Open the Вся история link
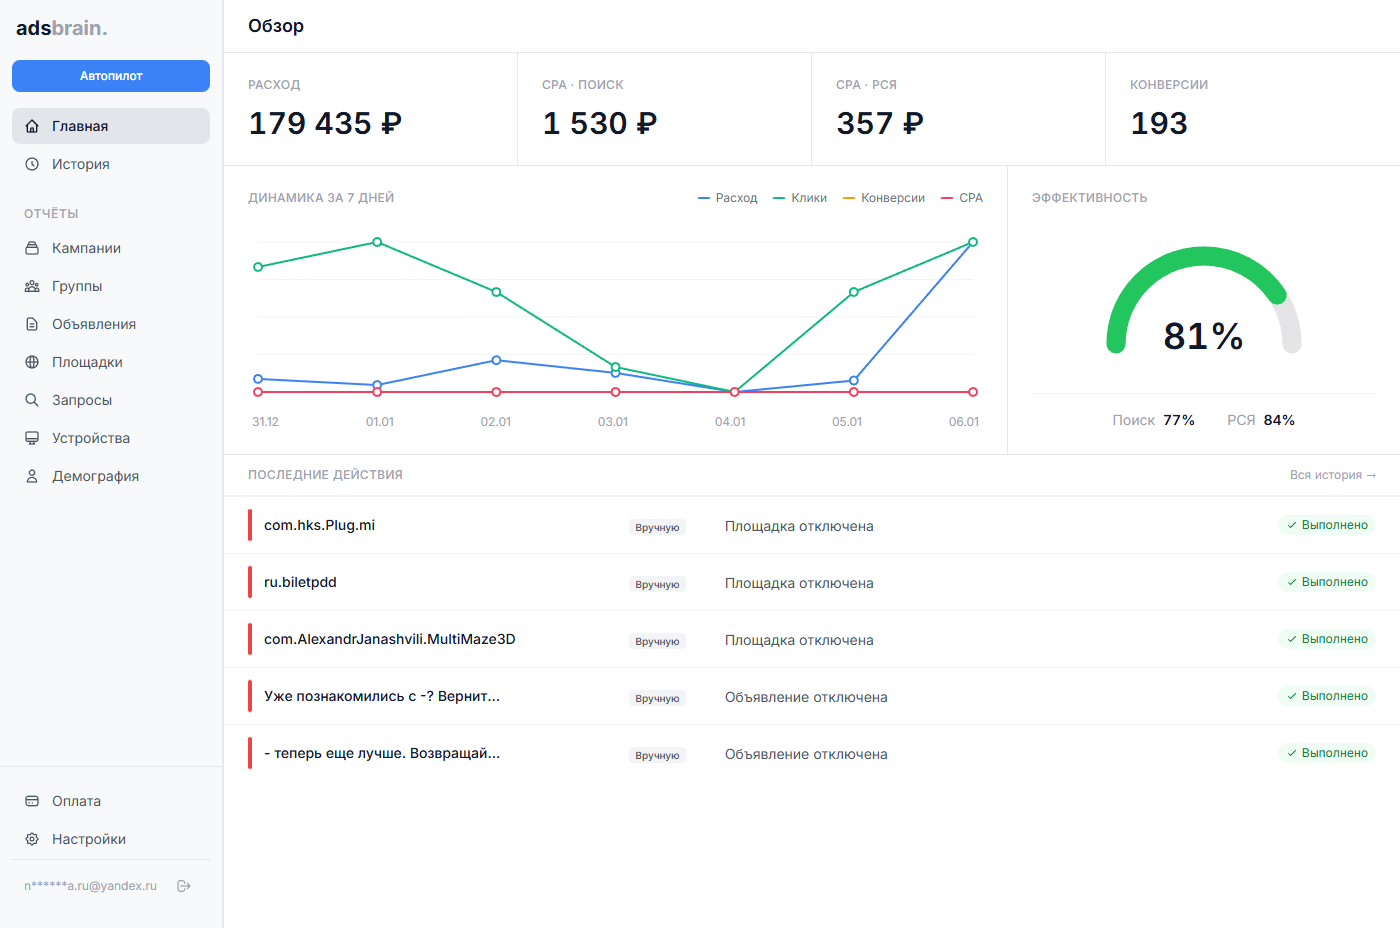 point(1334,474)
